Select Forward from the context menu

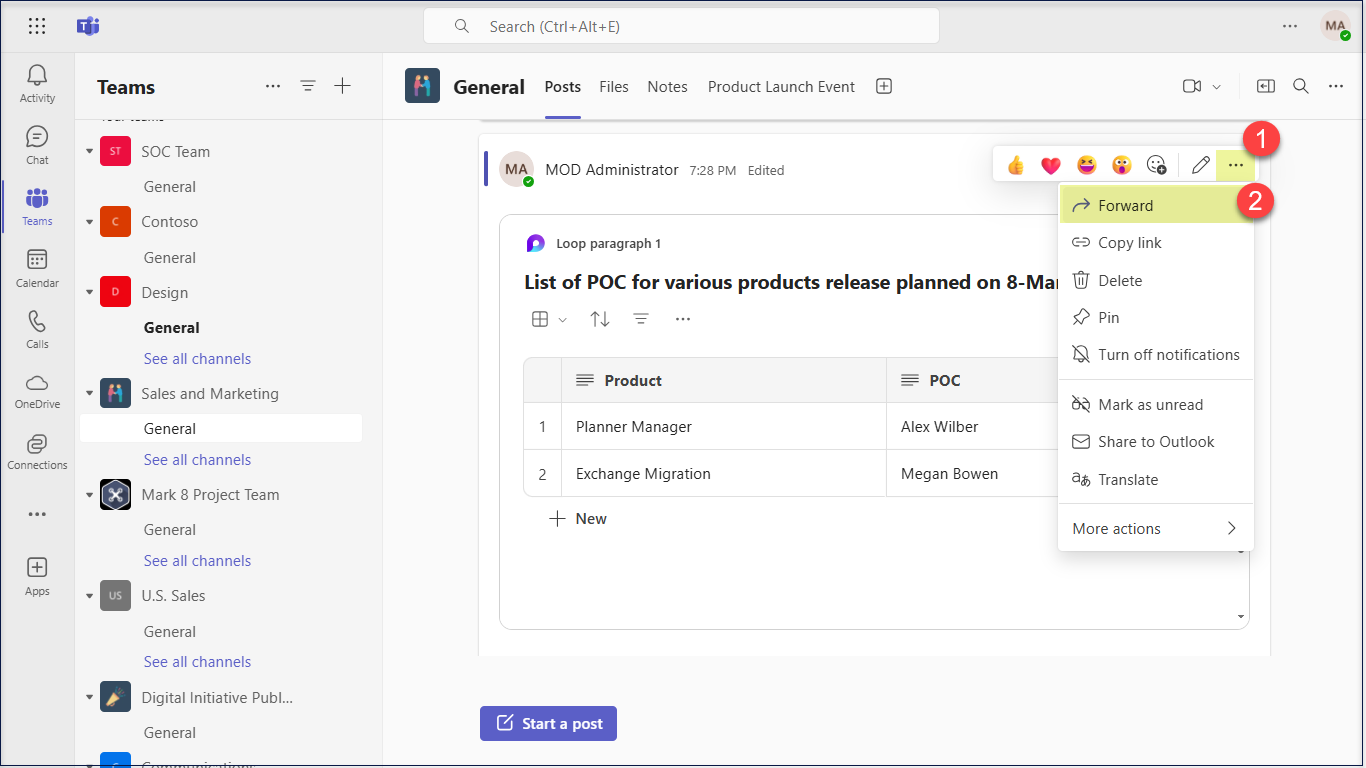pyautogui.click(x=1125, y=206)
